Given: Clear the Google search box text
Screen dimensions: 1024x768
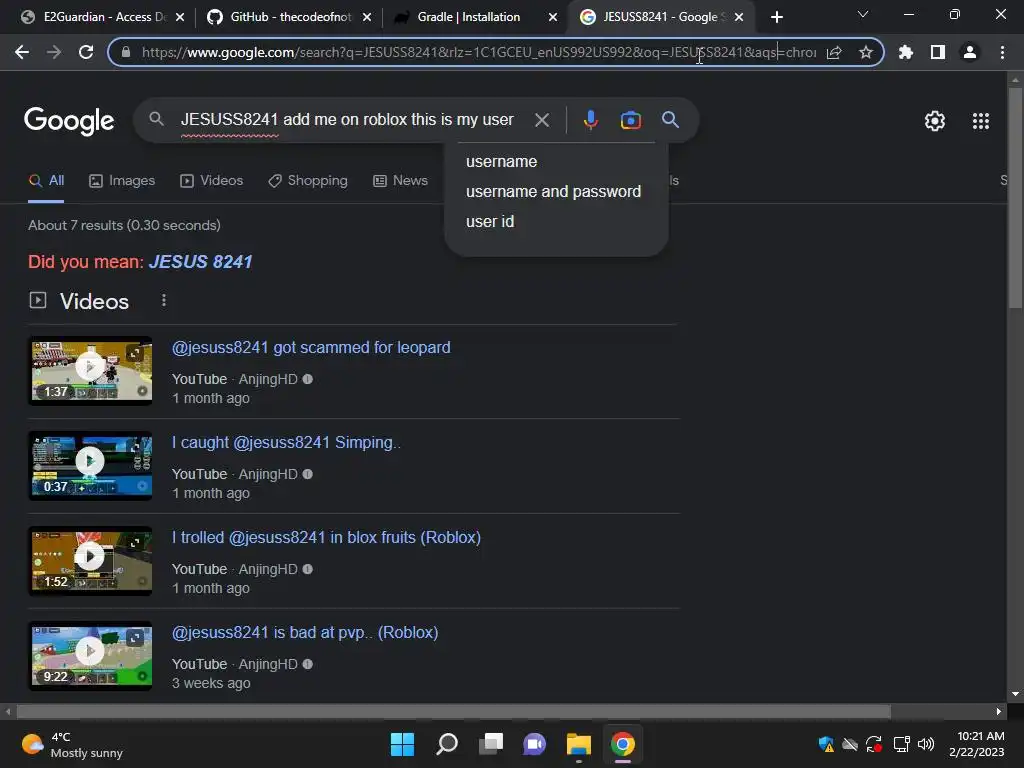Looking at the screenshot, I should click(542, 120).
